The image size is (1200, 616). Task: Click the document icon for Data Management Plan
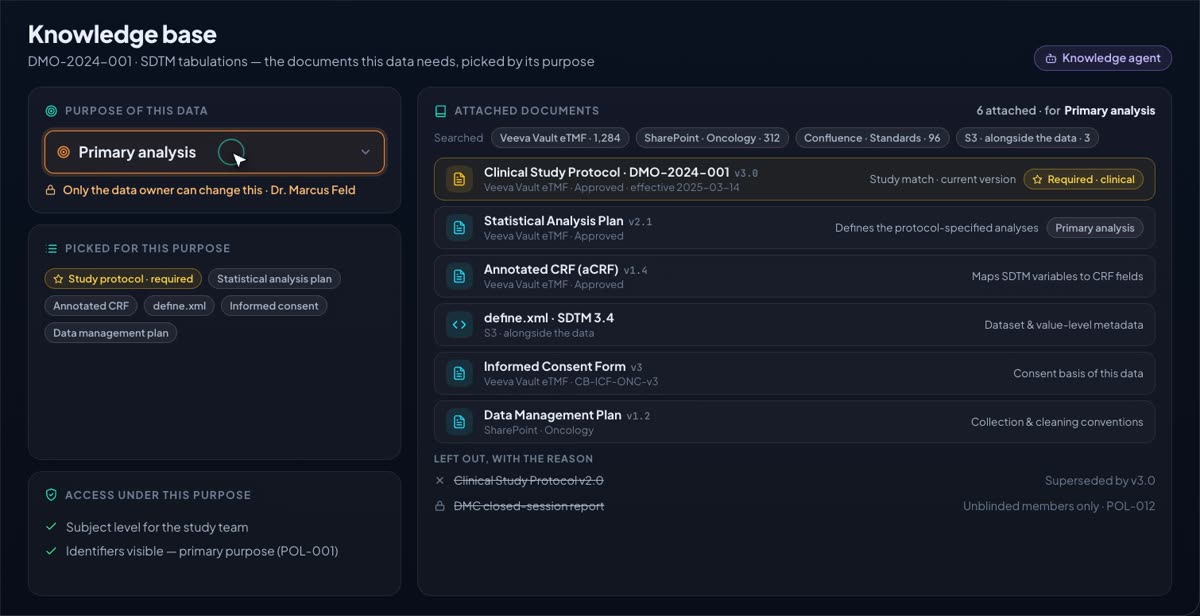pyautogui.click(x=459, y=422)
